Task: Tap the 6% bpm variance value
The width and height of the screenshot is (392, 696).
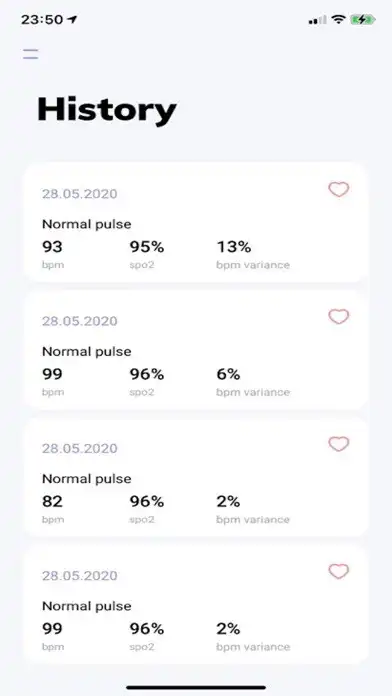Action: pyautogui.click(x=228, y=374)
